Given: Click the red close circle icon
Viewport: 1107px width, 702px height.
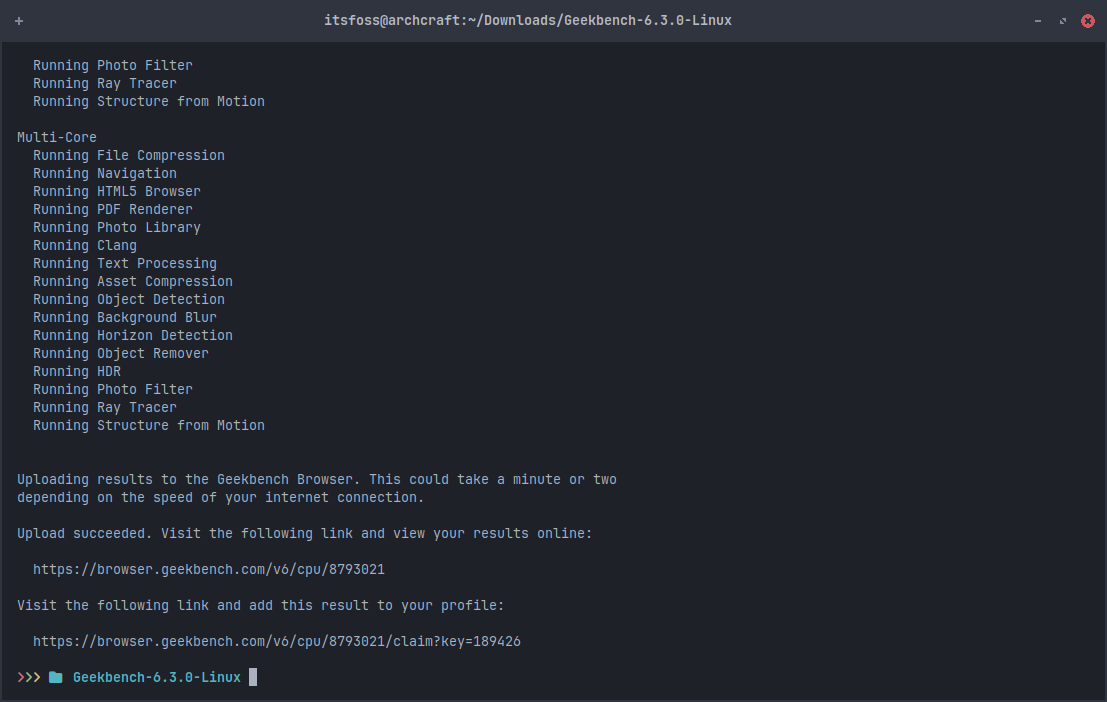Looking at the screenshot, I should click(1088, 20).
